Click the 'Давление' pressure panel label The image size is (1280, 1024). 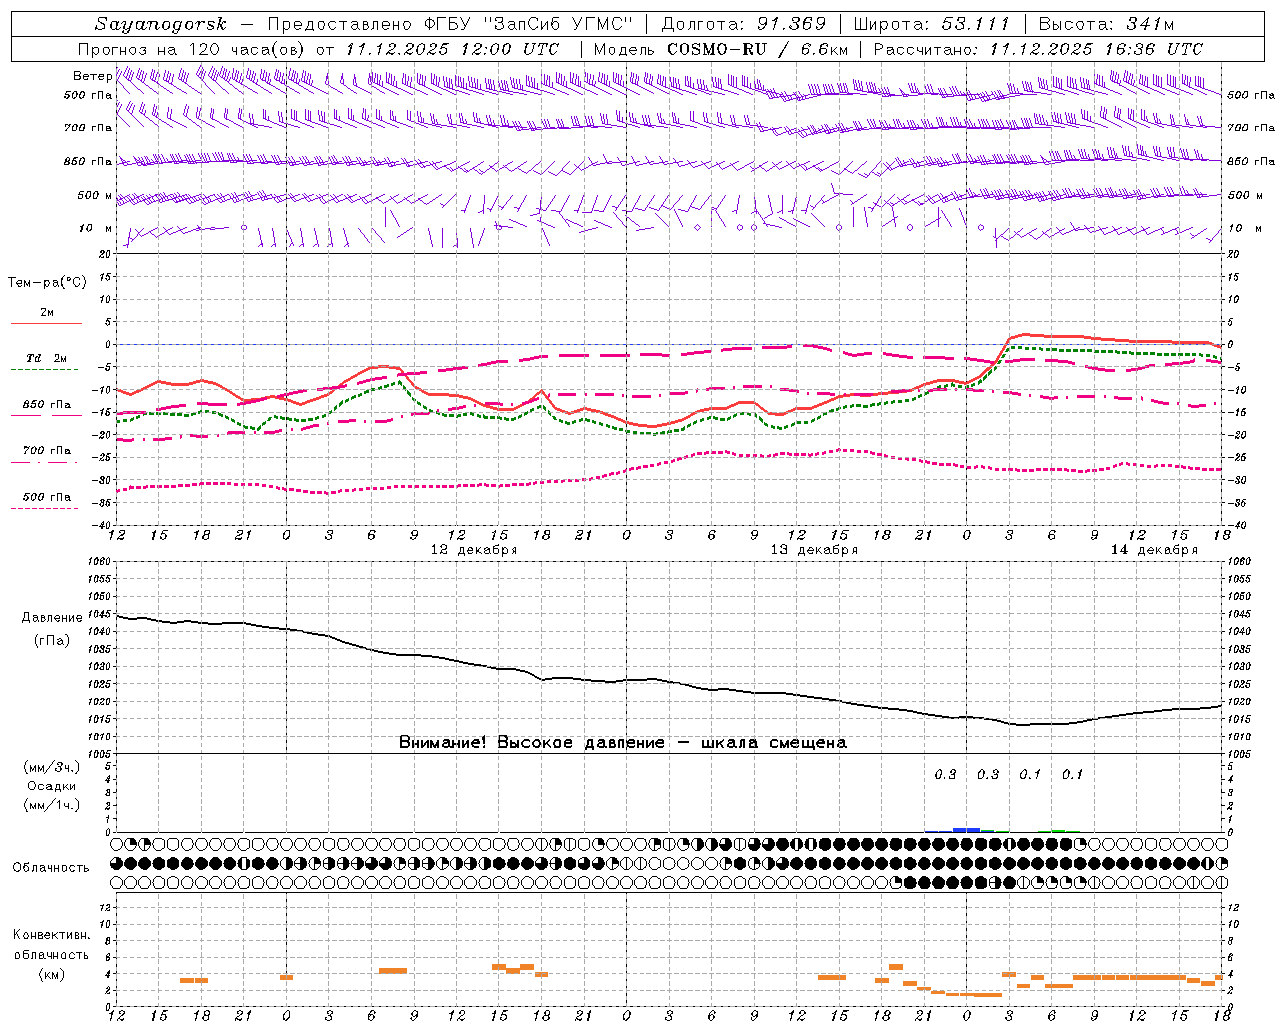(x=52, y=618)
